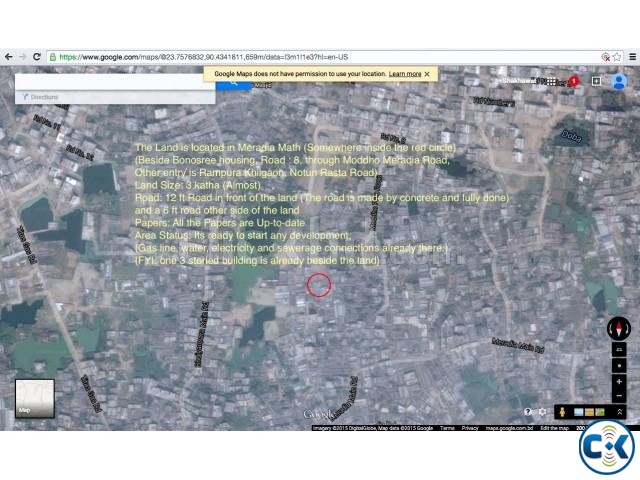Go back with the browser back arrow

pyautogui.click(x=9, y=57)
